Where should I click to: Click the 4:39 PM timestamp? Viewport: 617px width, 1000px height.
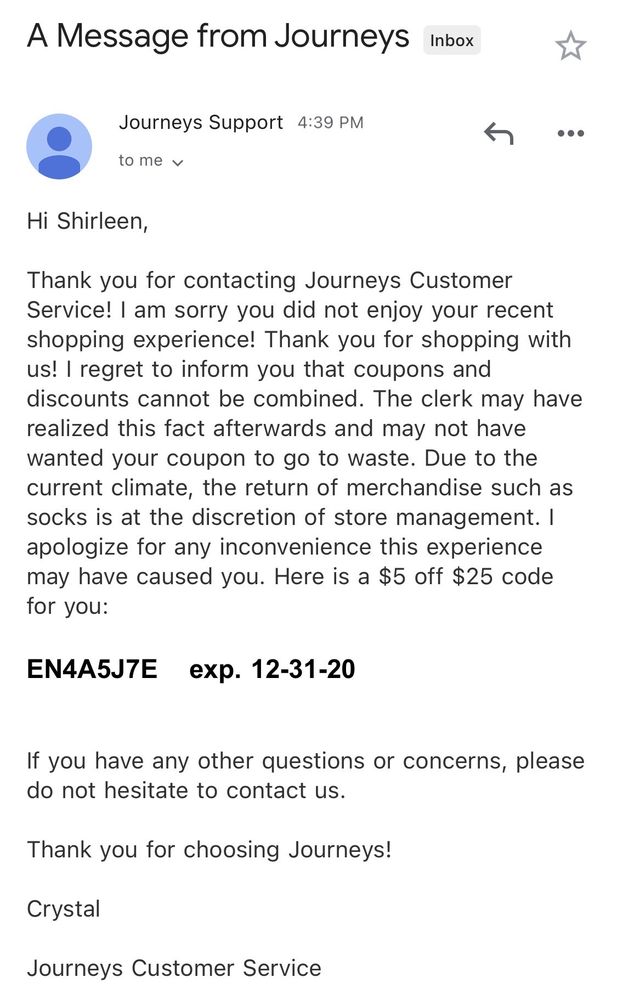330,123
